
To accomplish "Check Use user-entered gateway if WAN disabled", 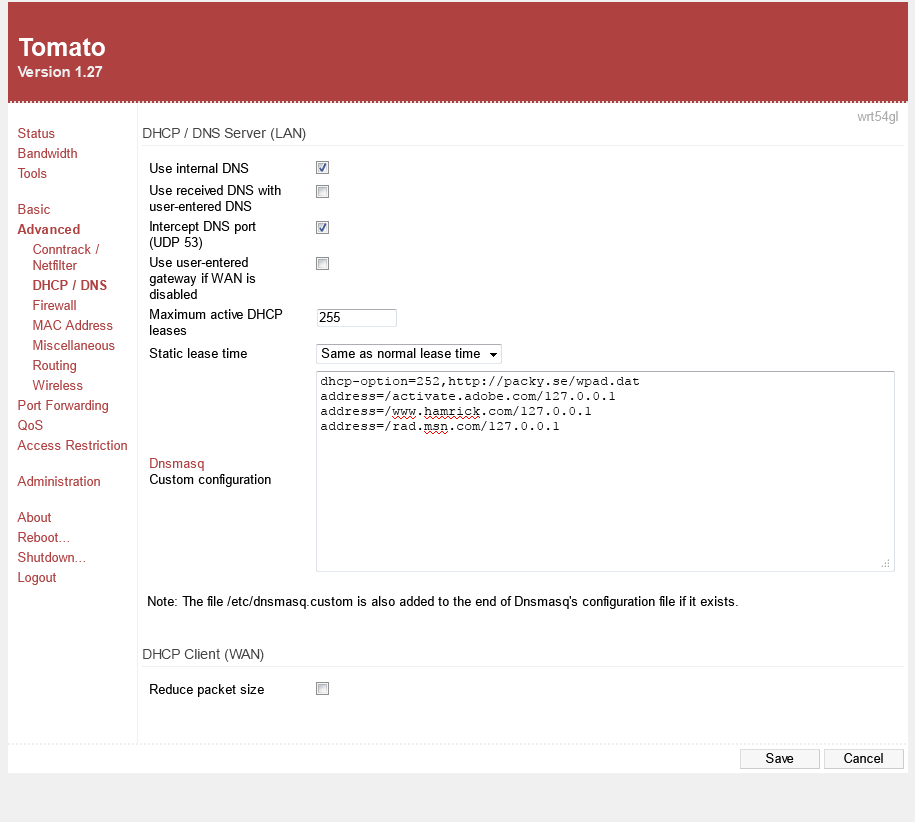I will click(x=322, y=264).
